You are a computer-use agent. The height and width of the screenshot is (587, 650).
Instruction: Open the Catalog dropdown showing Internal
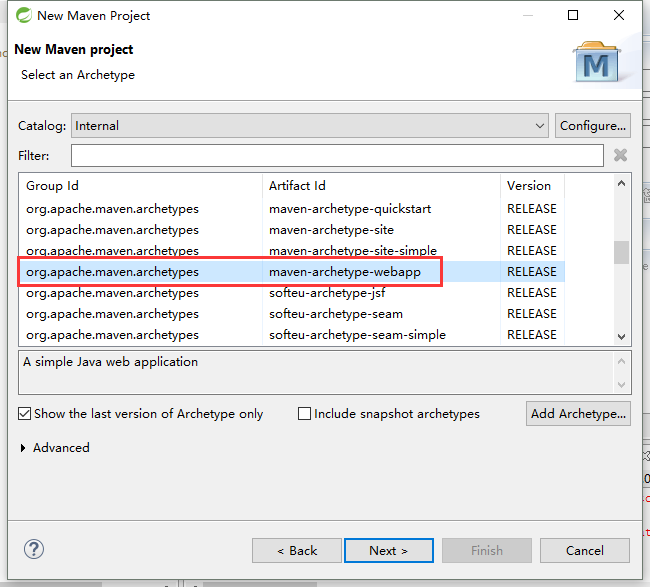310,126
